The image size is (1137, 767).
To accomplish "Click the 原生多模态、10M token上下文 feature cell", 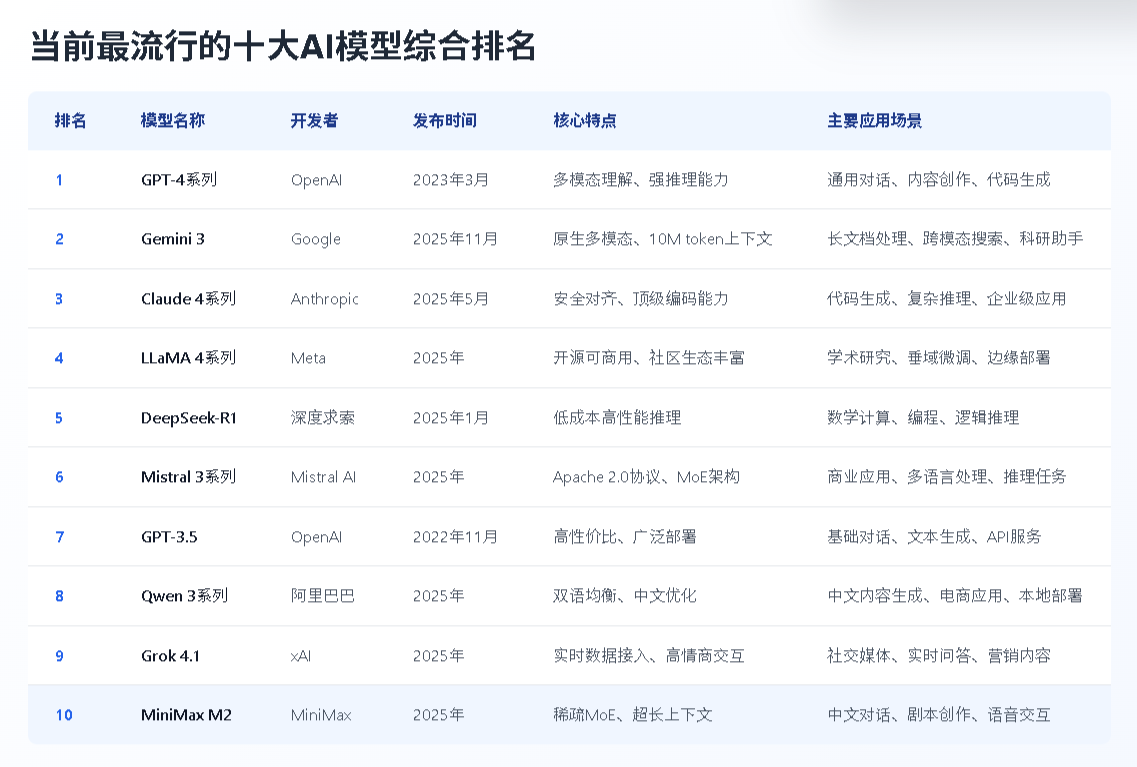I will [663, 239].
